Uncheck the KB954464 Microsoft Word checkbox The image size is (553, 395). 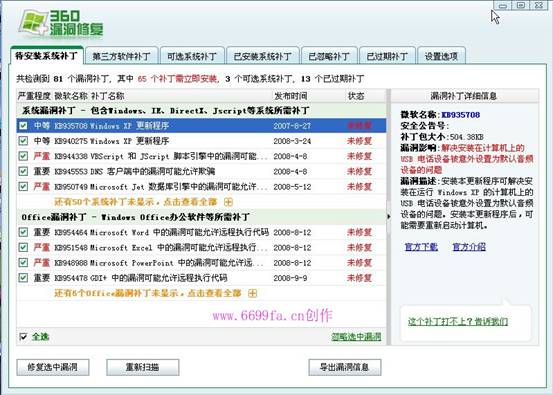click(x=23, y=232)
